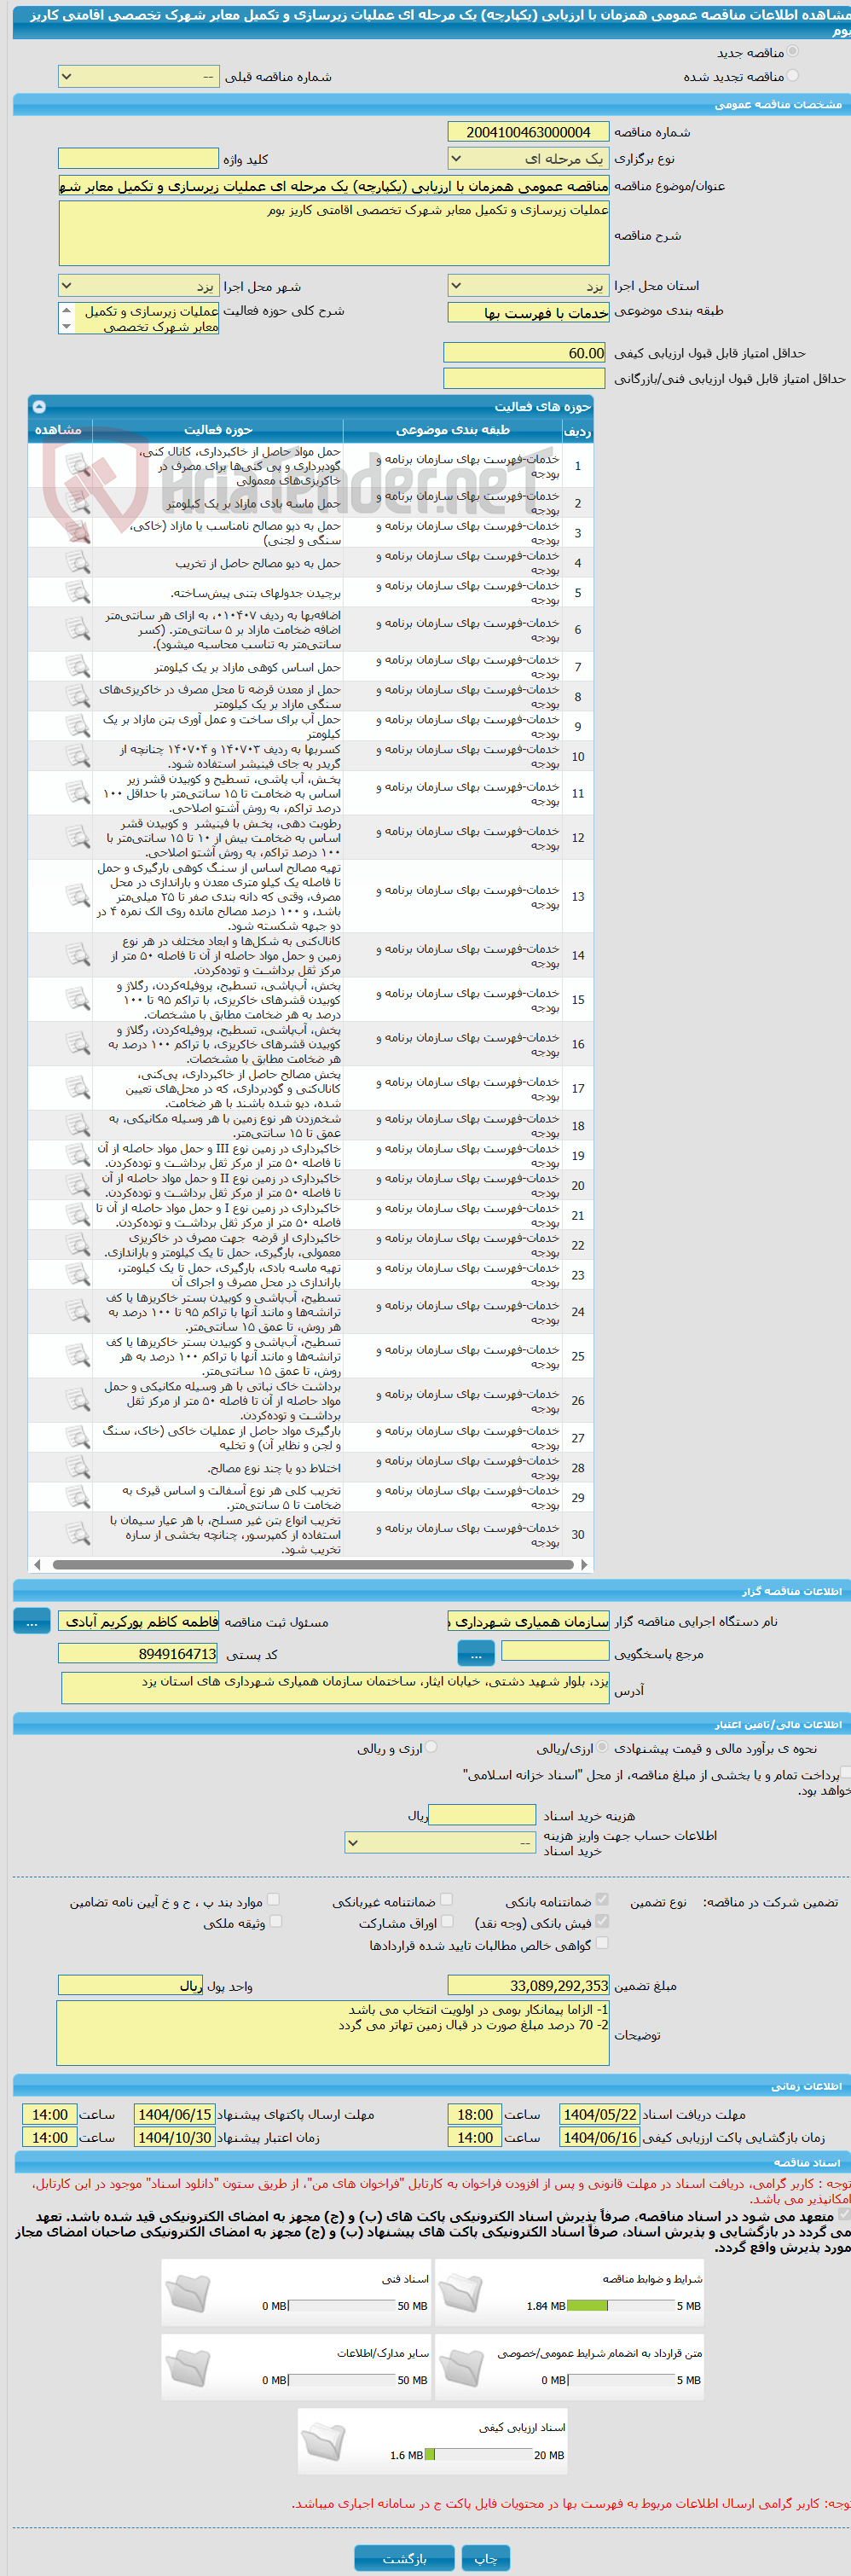Select the مناقصه جدید radio button
The height and width of the screenshot is (2576, 851).
pyautogui.click(x=793, y=52)
